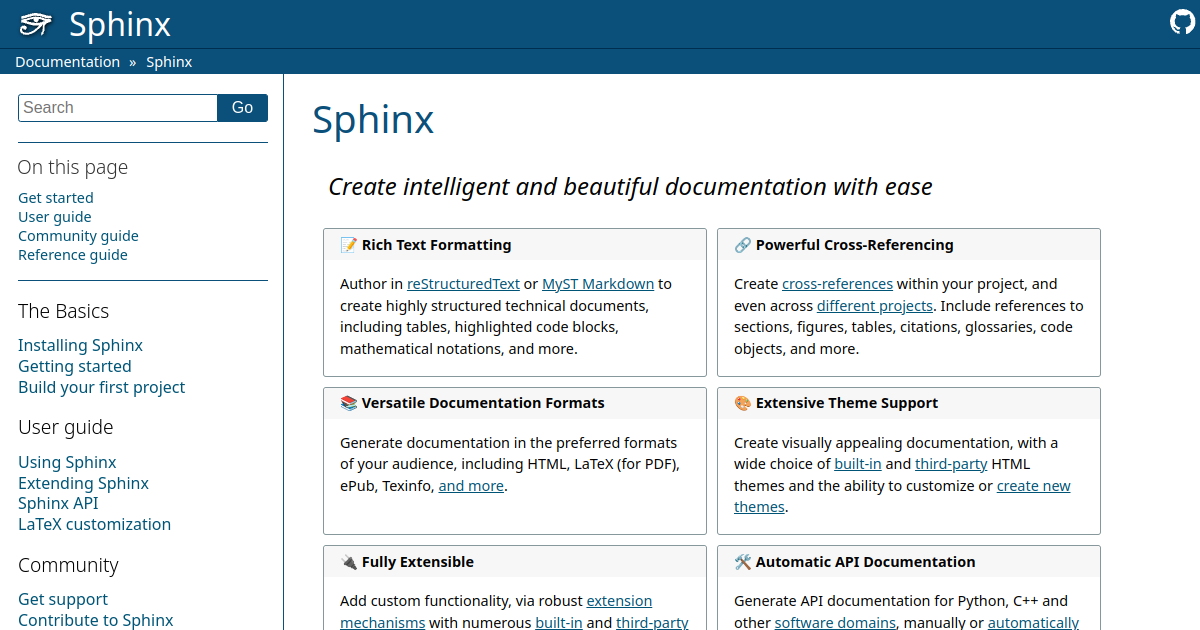1200x630 pixels.
Task: Click 'The Basics' sidebar heading
Action: (64, 311)
